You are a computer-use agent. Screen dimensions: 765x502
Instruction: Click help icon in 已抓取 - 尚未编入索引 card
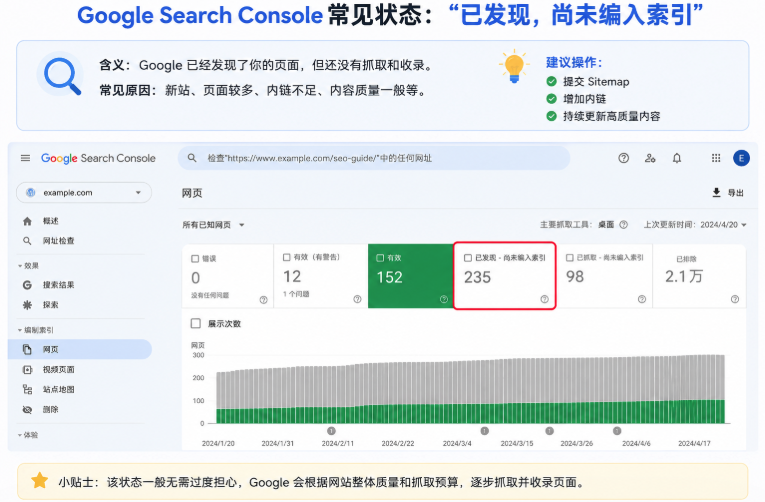642,299
